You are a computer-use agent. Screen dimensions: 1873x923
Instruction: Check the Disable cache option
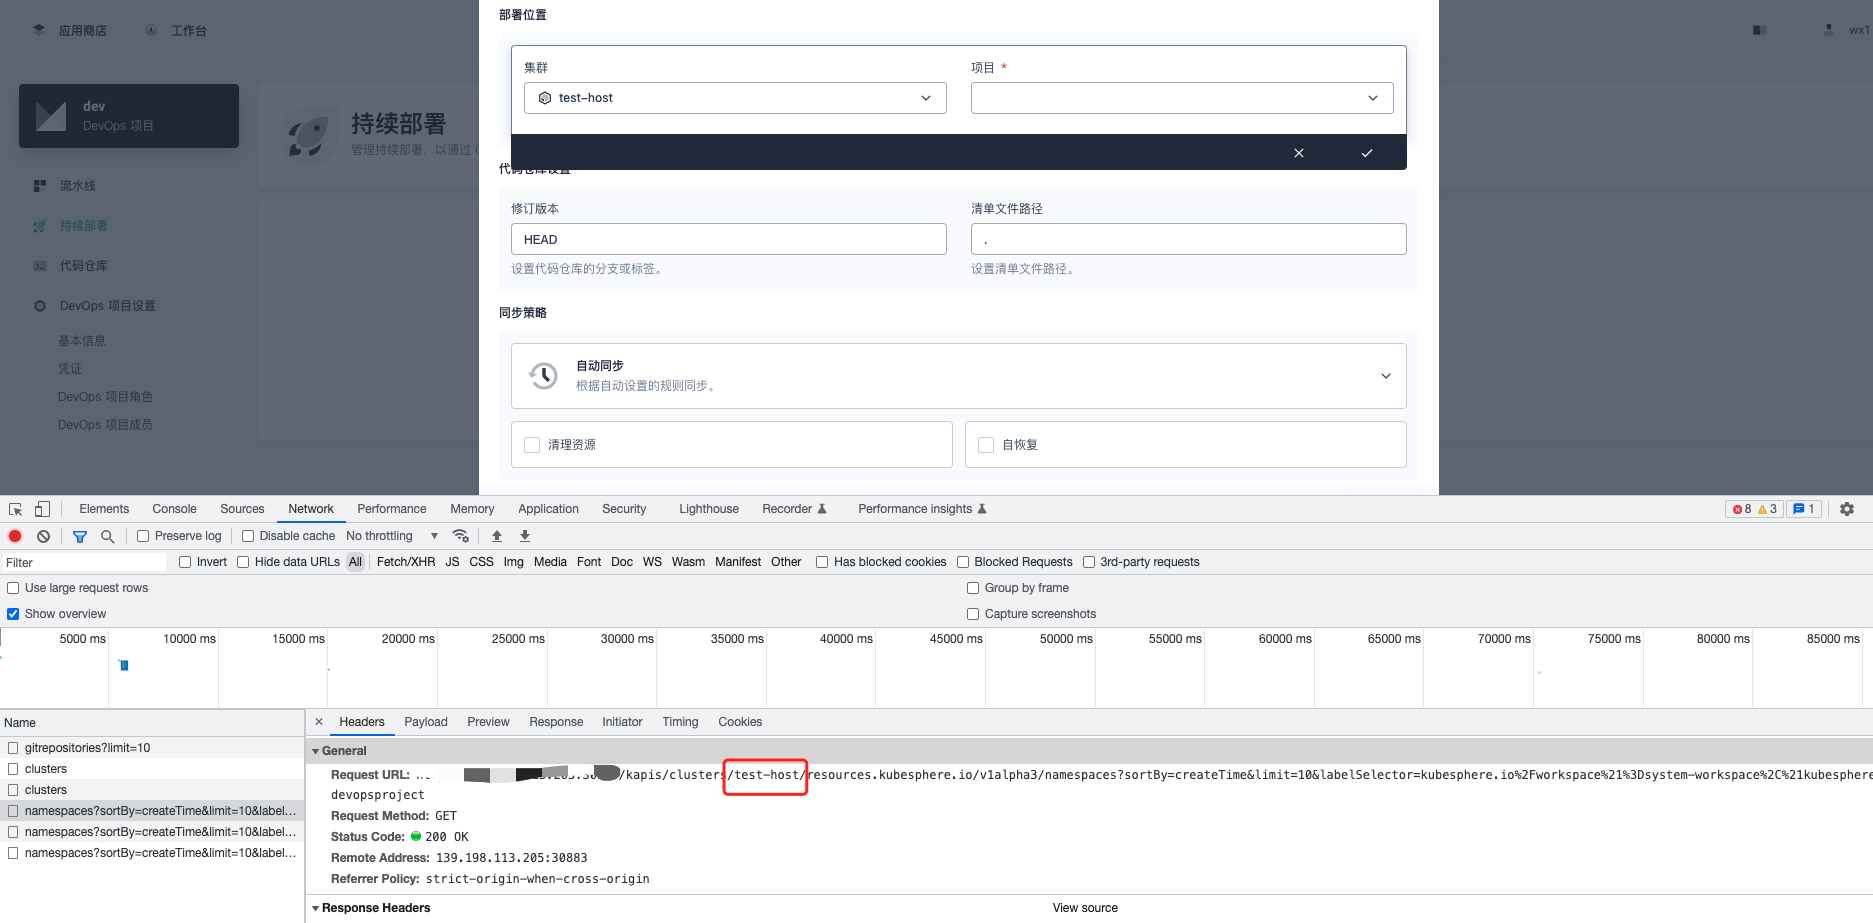click(248, 536)
